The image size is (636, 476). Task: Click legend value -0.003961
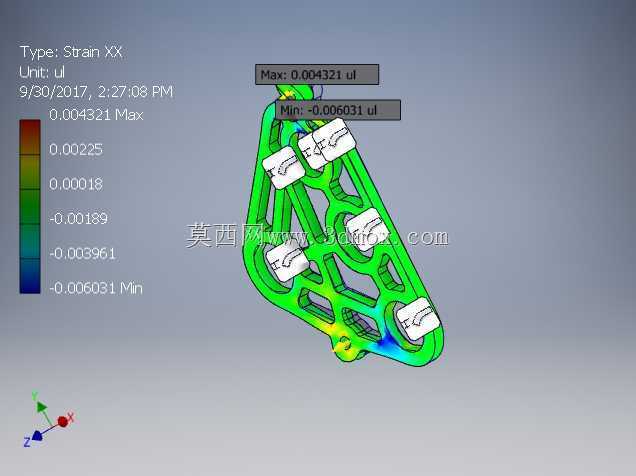tap(83, 254)
